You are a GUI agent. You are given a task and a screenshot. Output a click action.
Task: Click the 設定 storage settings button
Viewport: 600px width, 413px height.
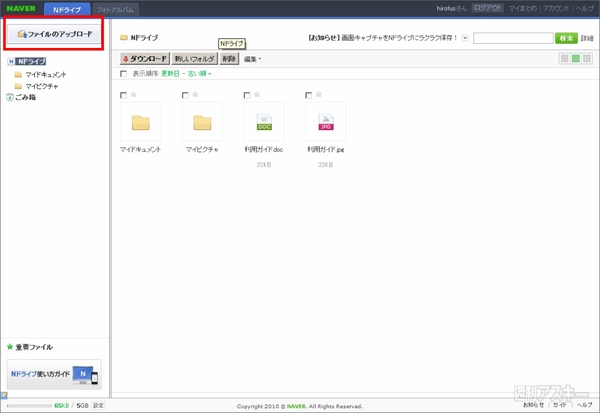[98, 406]
